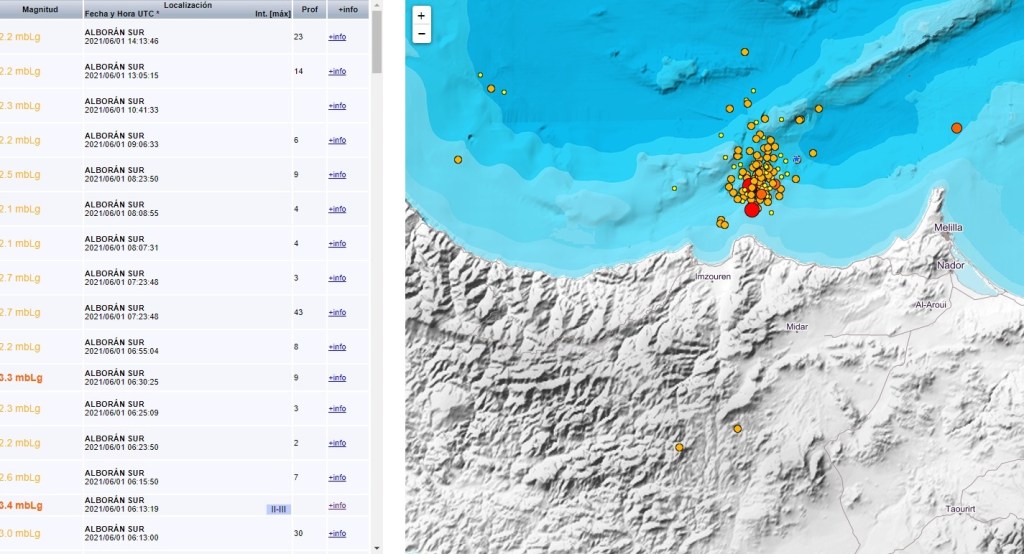Click the II-III intensity badge
Image resolution: width=1024 pixels, height=554 pixels.
point(278,509)
